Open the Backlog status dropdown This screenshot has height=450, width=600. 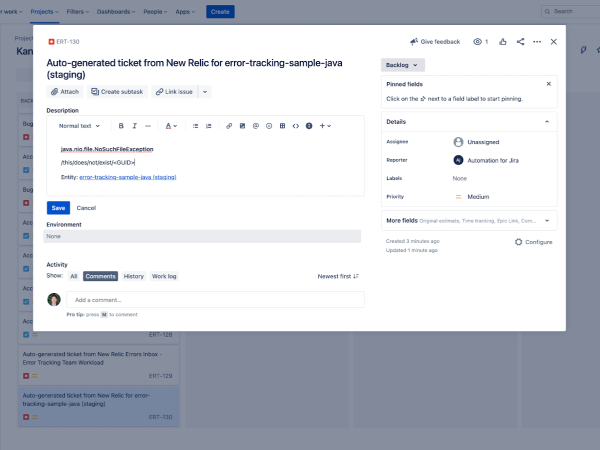point(403,65)
